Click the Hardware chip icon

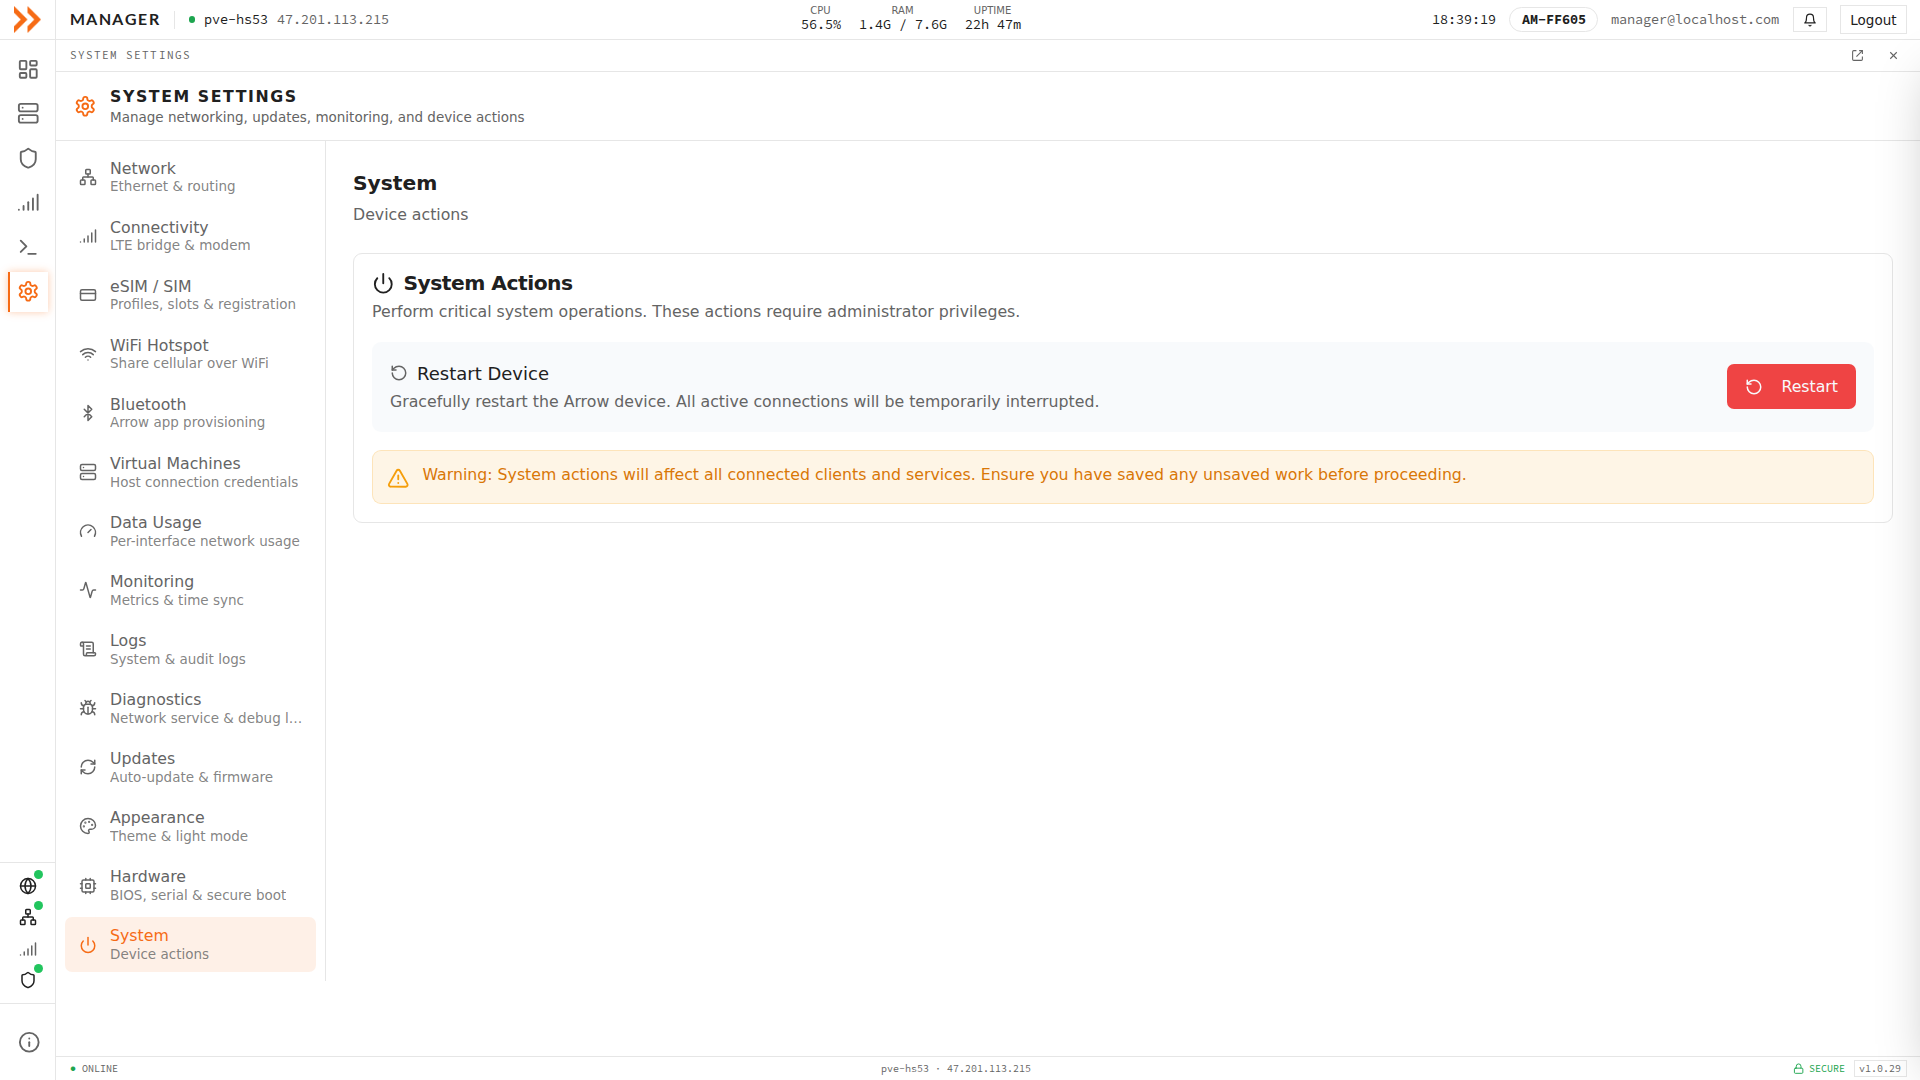point(88,886)
